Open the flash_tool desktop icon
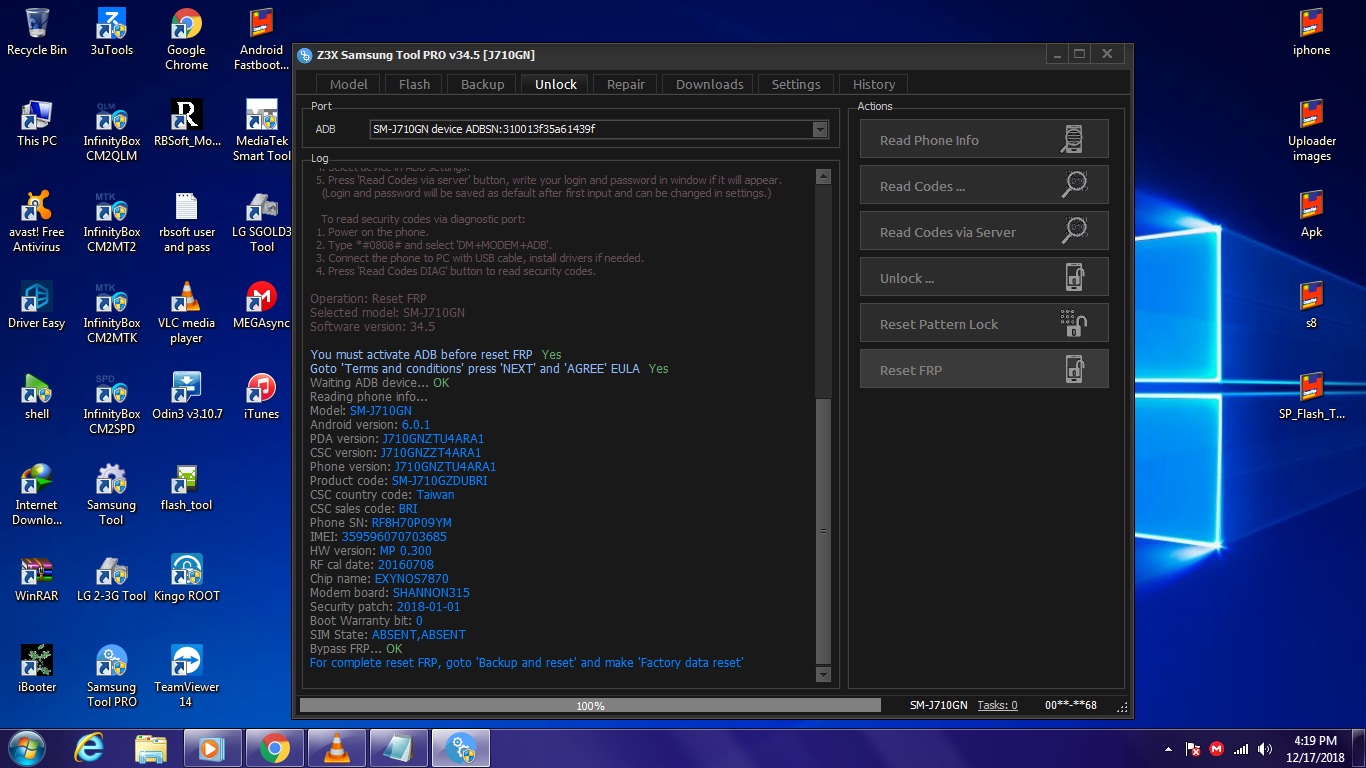 pos(186,487)
